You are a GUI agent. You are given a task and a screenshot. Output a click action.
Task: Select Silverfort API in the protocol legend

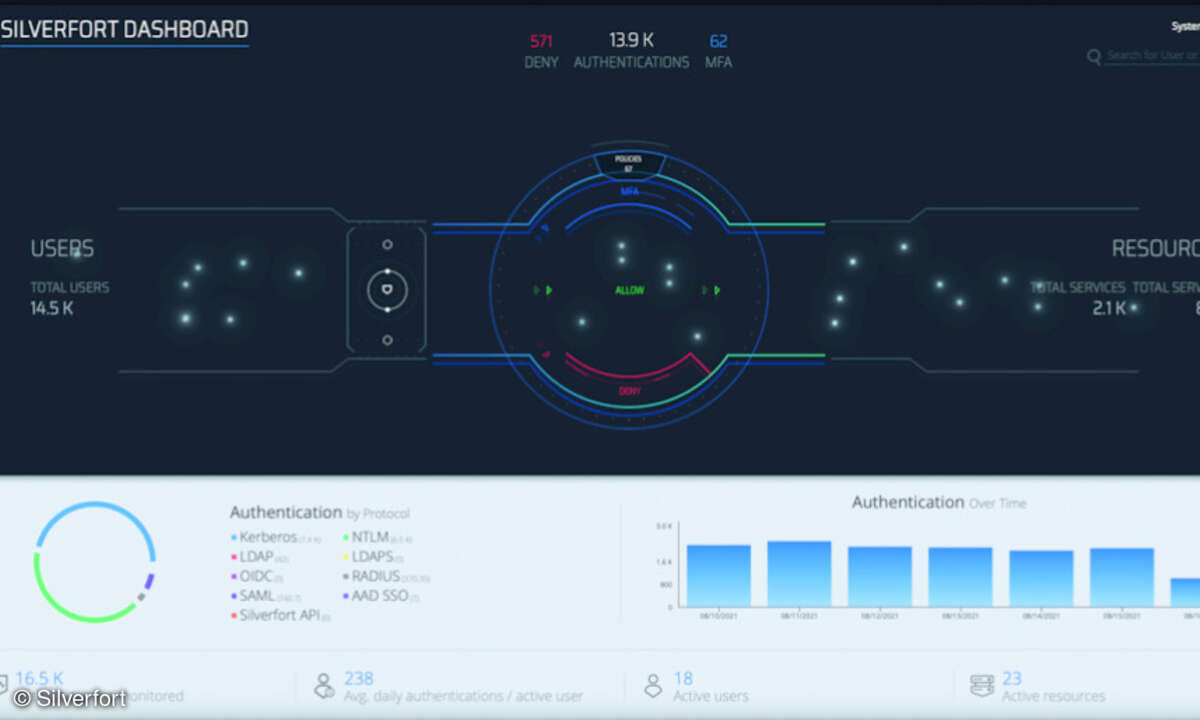coord(280,616)
